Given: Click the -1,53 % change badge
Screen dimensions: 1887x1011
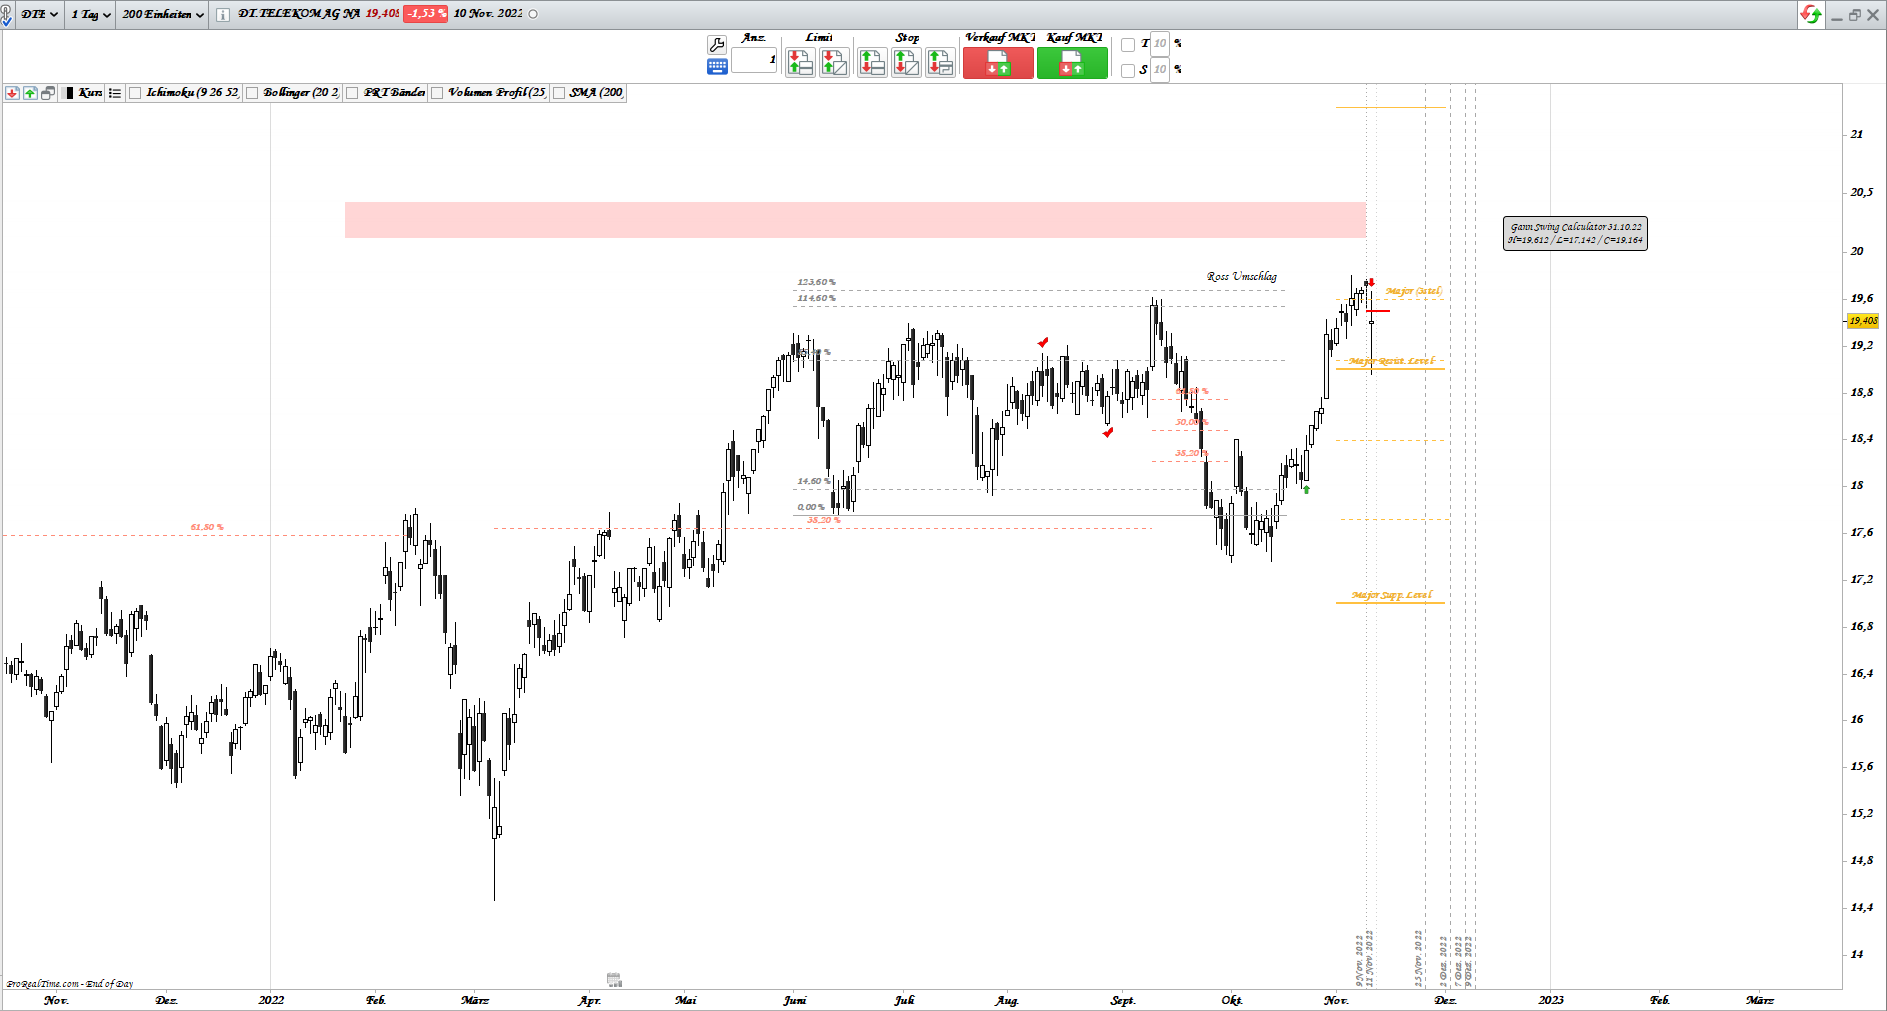Looking at the screenshot, I should pyautogui.click(x=425, y=14).
